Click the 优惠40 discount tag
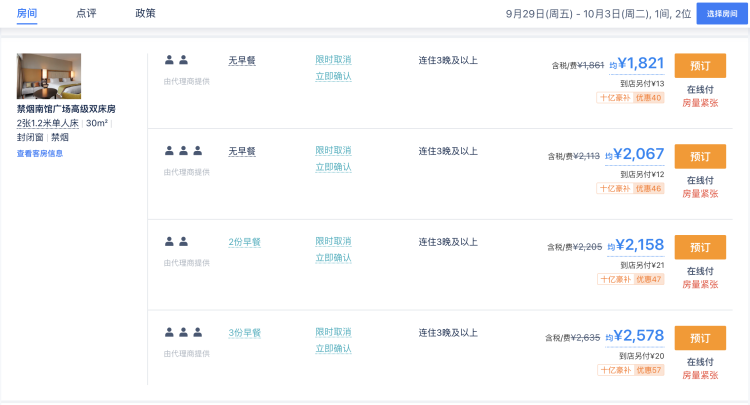The image size is (750, 405). click(x=649, y=98)
